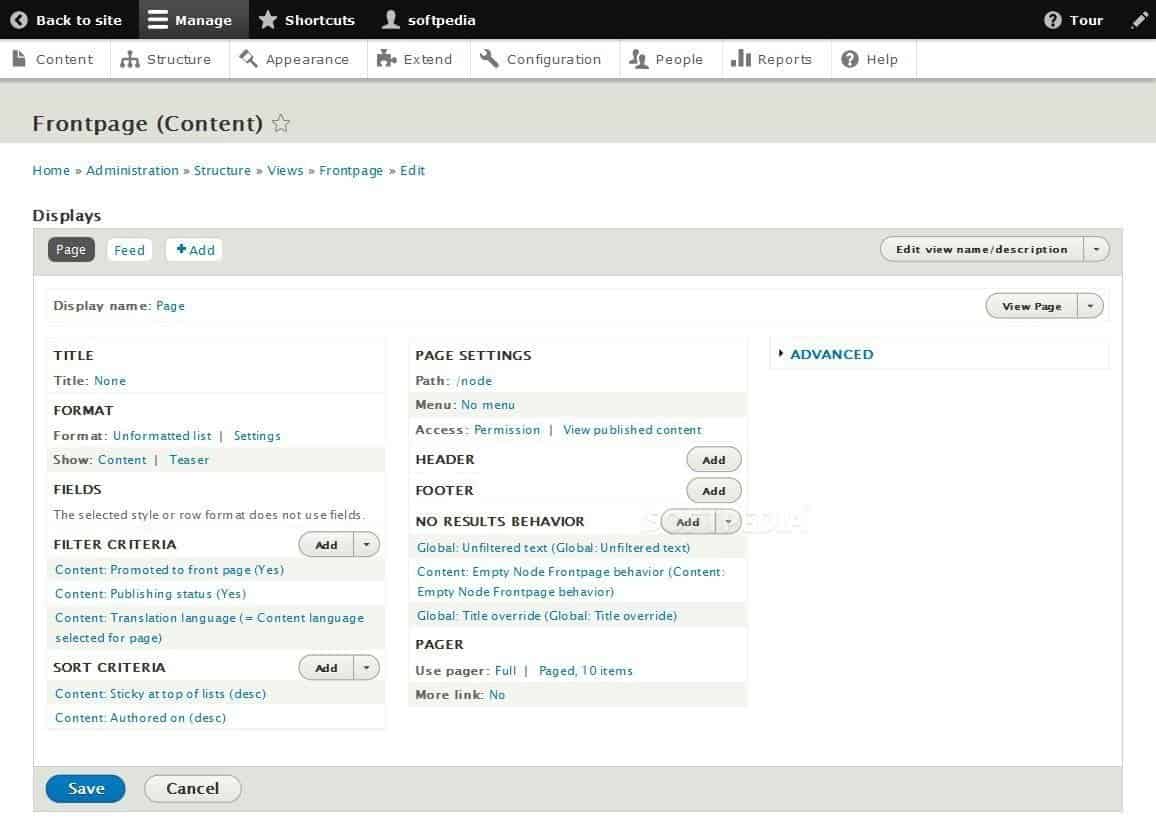This screenshot has width=1156, height=825.
Task: Edit Translation language filter
Action: (209, 627)
